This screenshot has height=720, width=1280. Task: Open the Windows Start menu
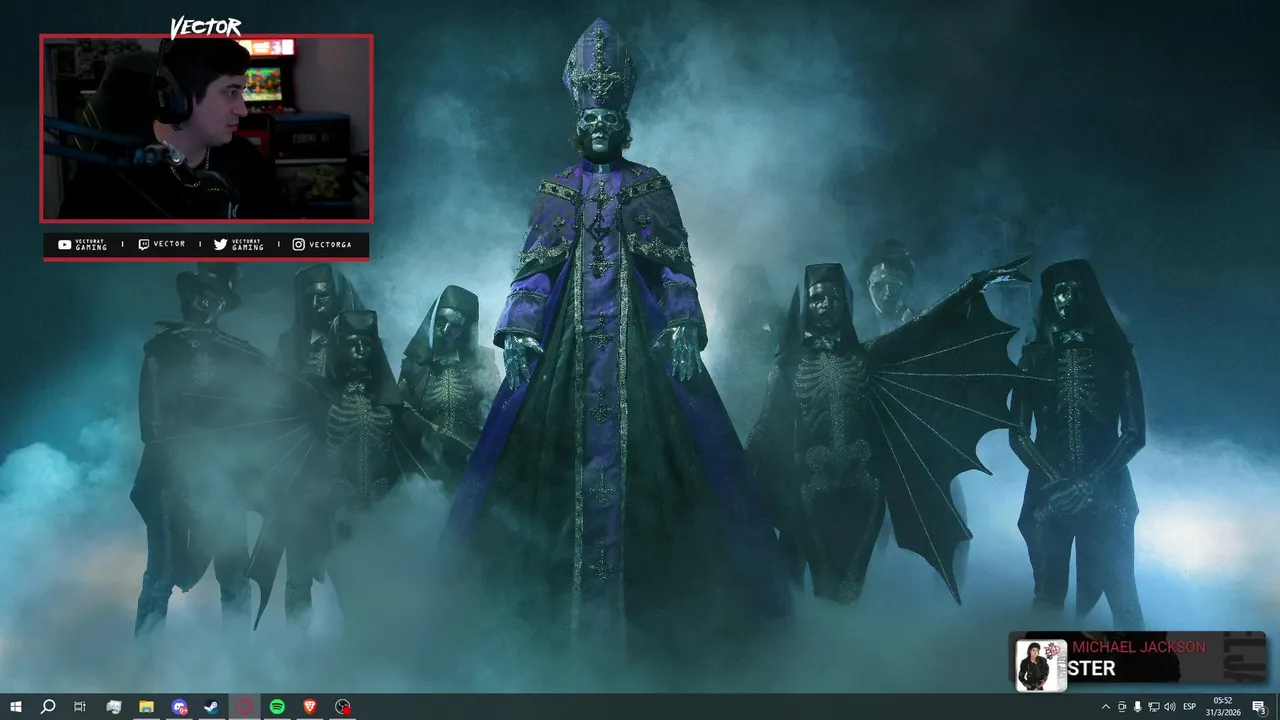click(16, 707)
